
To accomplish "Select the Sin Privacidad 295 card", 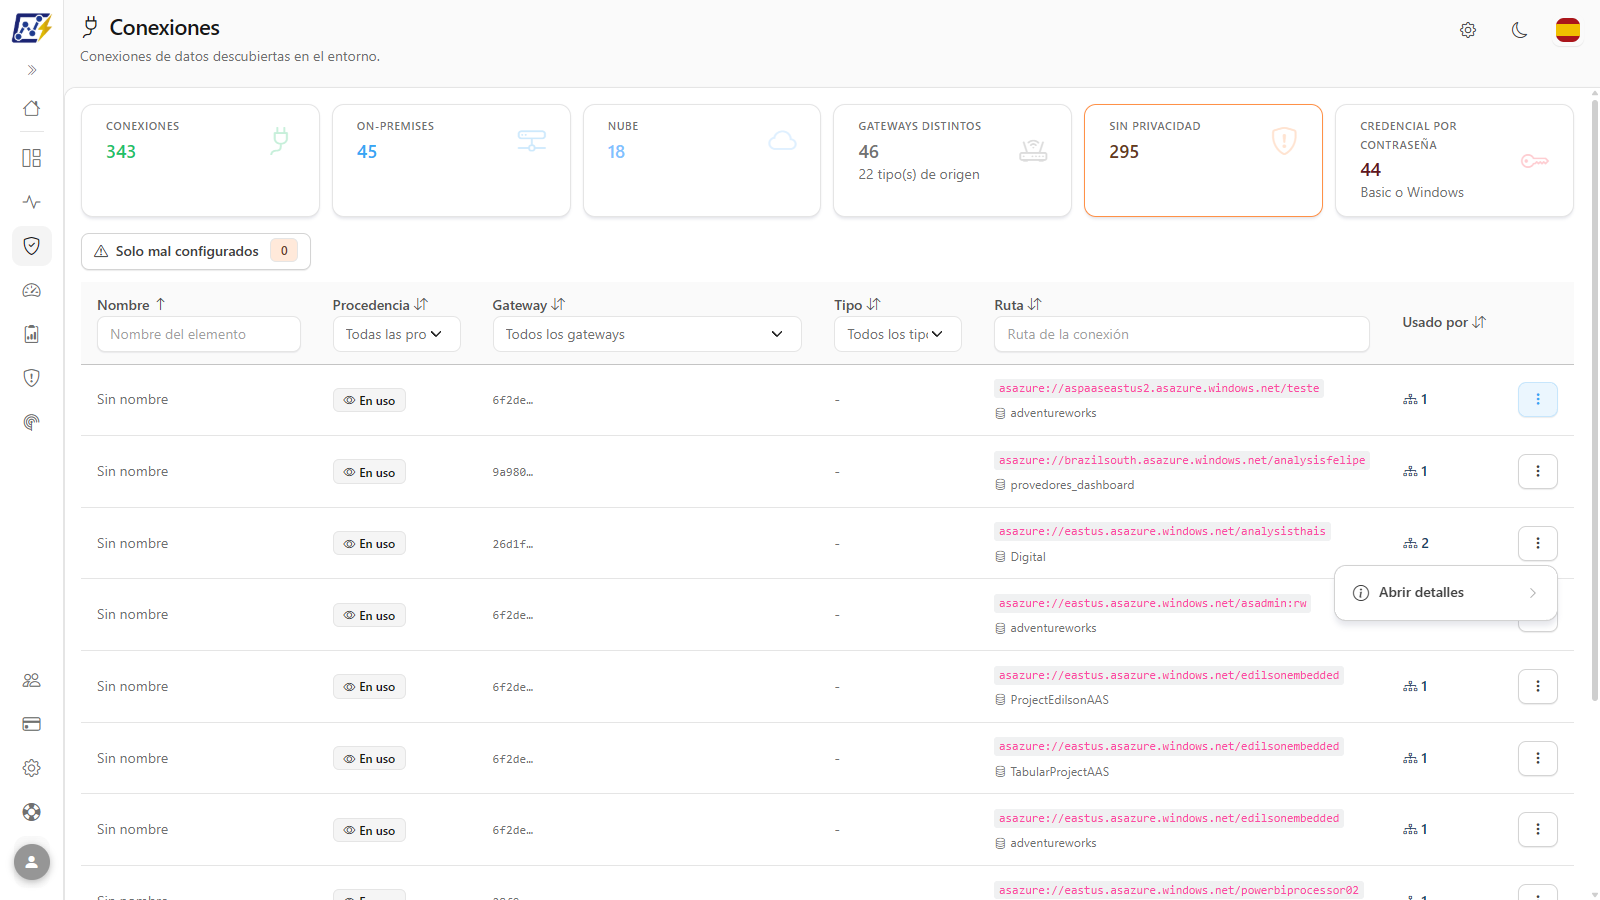I will point(1203,160).
